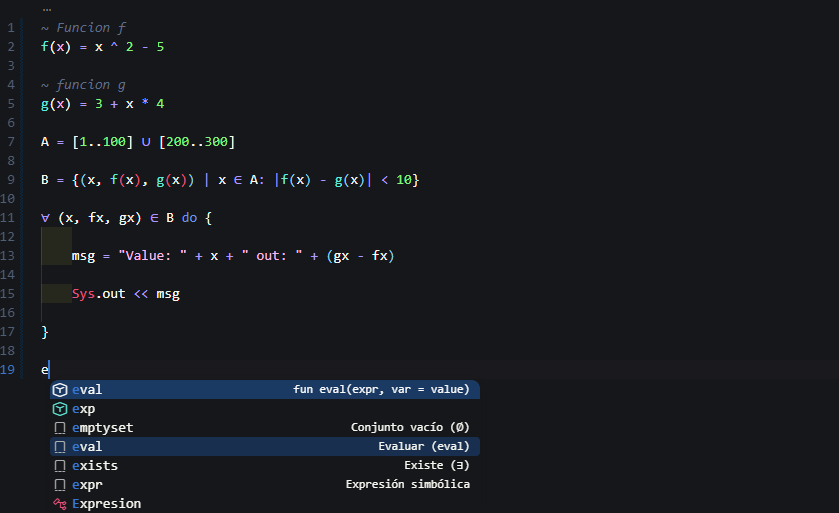Select the eval snippet labeled Evaluar
Screen dimensions: 839x513
(265, 447)
